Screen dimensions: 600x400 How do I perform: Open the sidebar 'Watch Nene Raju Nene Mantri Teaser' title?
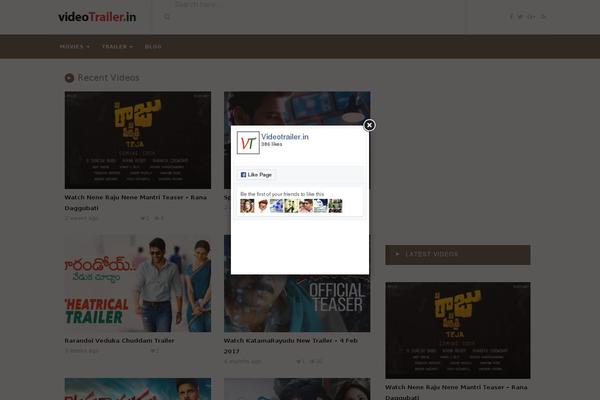tap(456, 392)
